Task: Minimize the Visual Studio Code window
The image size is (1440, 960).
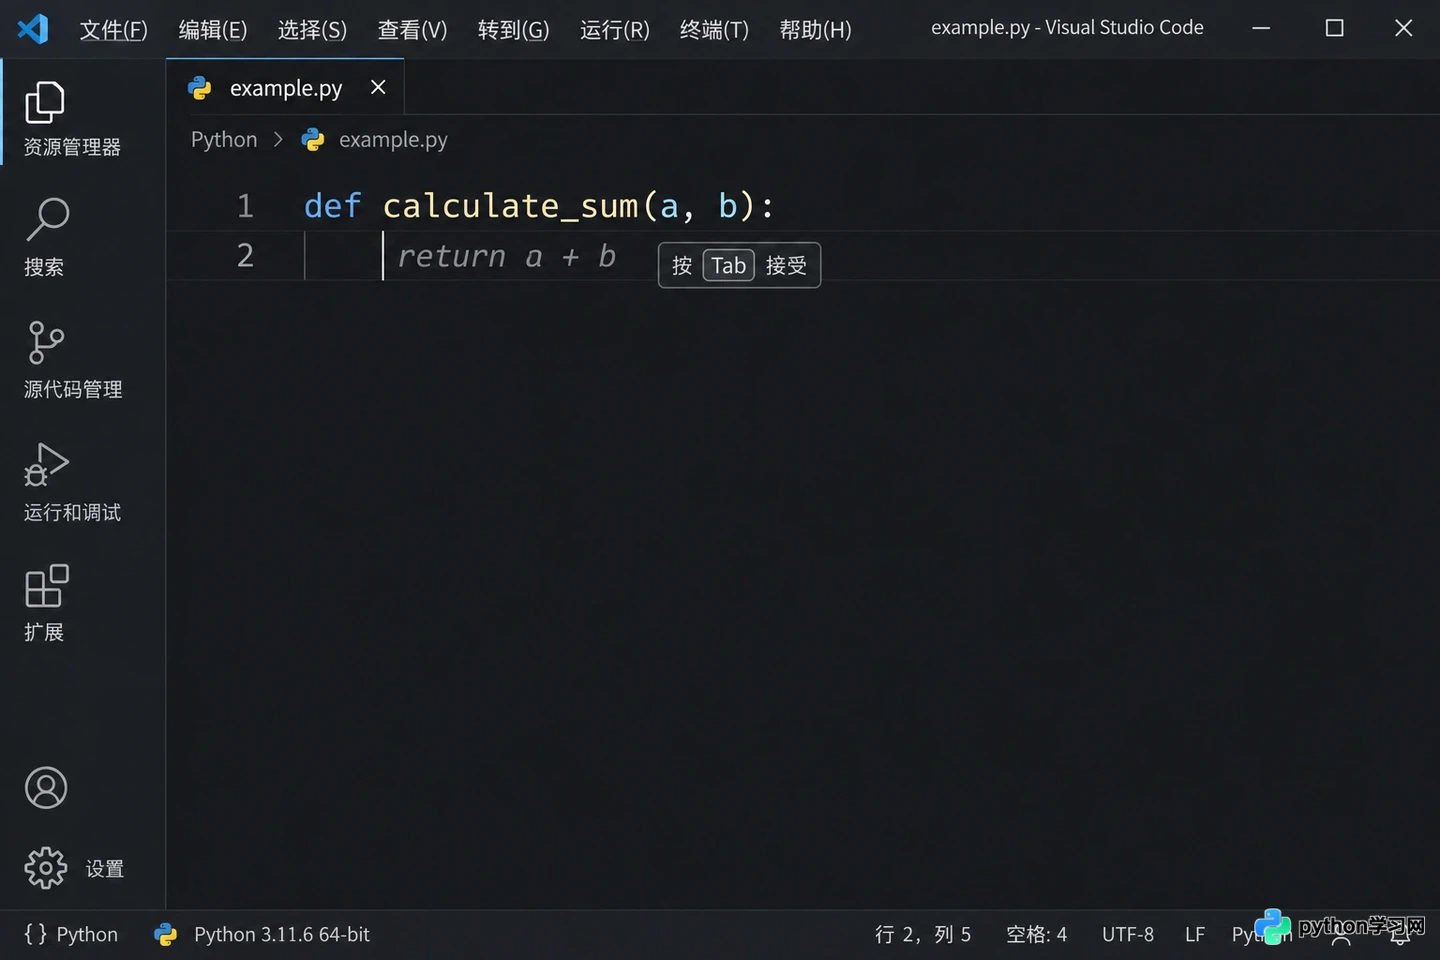Action: coord(1261,28)
